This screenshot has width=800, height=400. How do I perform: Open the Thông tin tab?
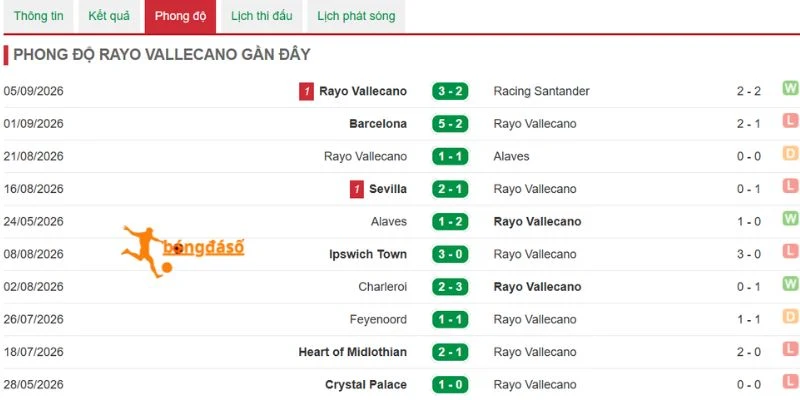click(39, 16)
